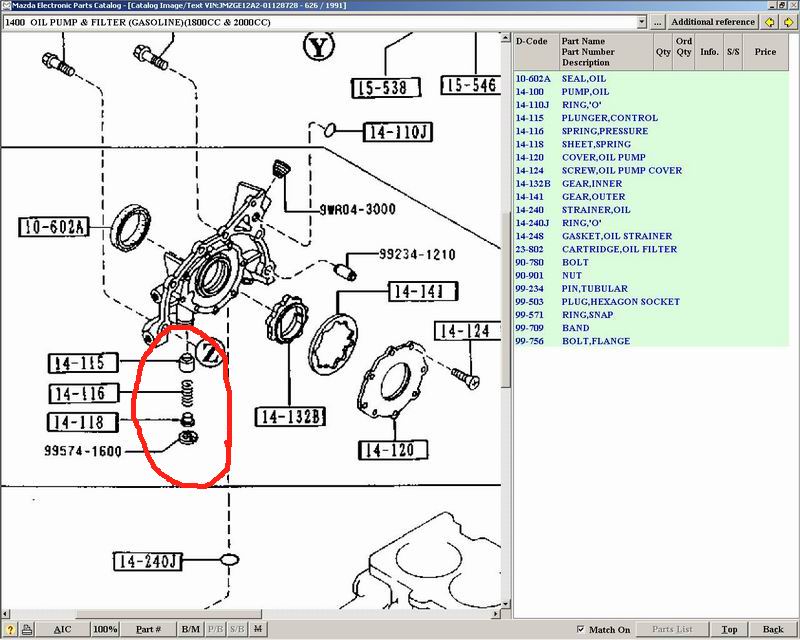Select PUMP,OIL row 14-100
Image resolution: width=800 pixels, height=640 pixels.
click(x=652, y=92)
